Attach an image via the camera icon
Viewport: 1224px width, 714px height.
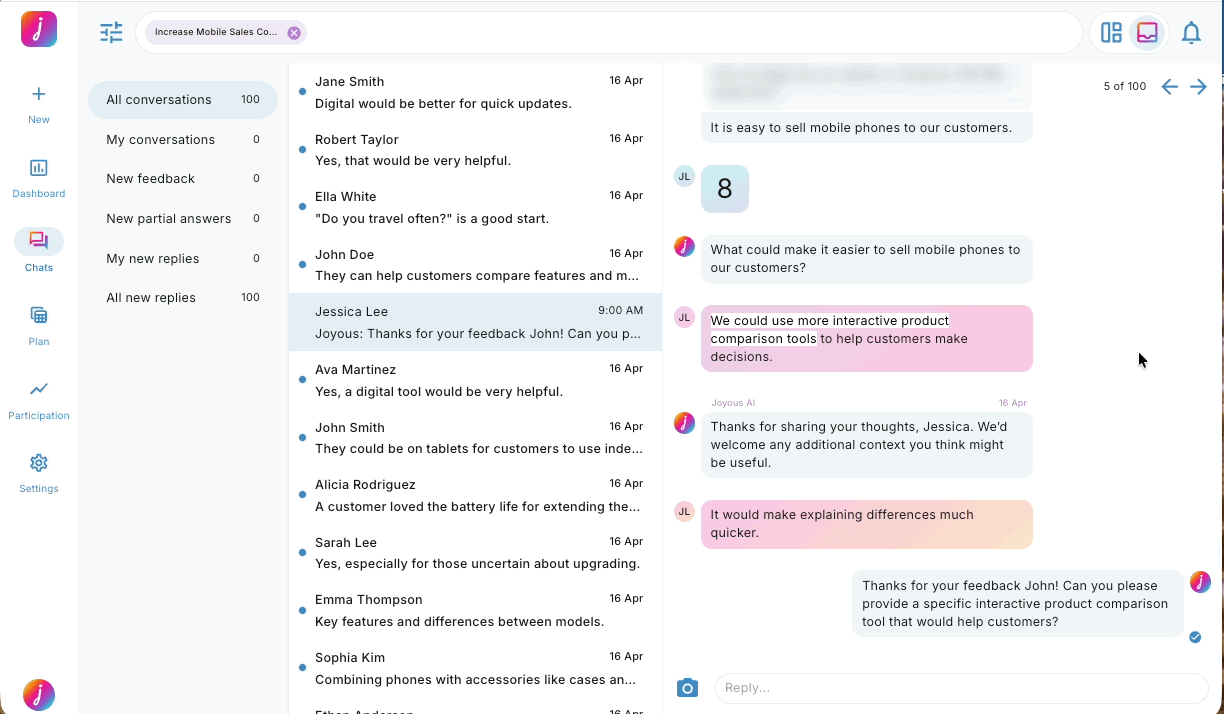pos(687,688)
